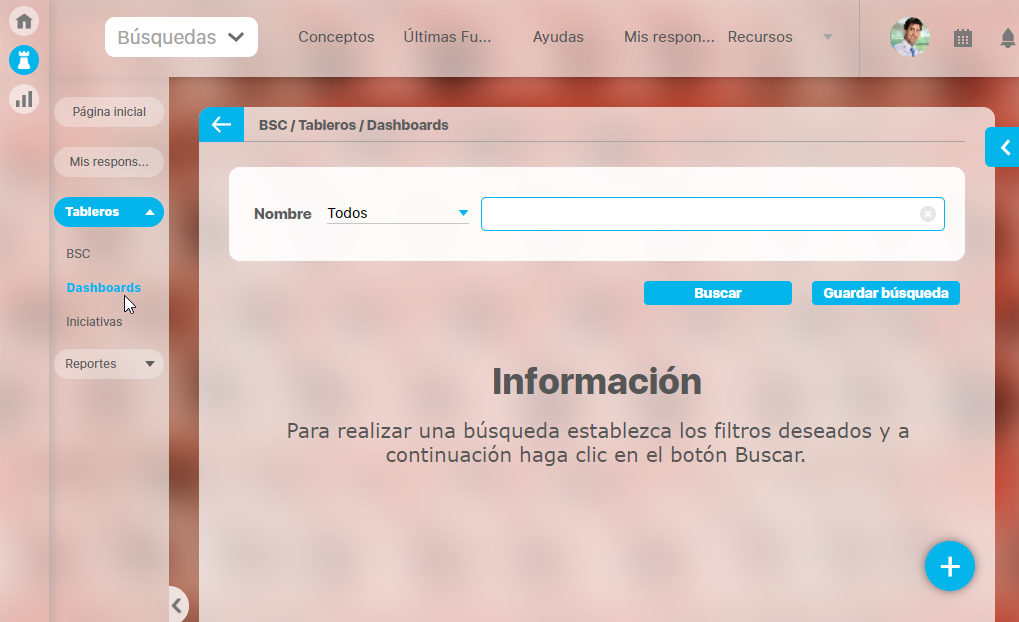Open the Conceptos menu

pos(336,37)
